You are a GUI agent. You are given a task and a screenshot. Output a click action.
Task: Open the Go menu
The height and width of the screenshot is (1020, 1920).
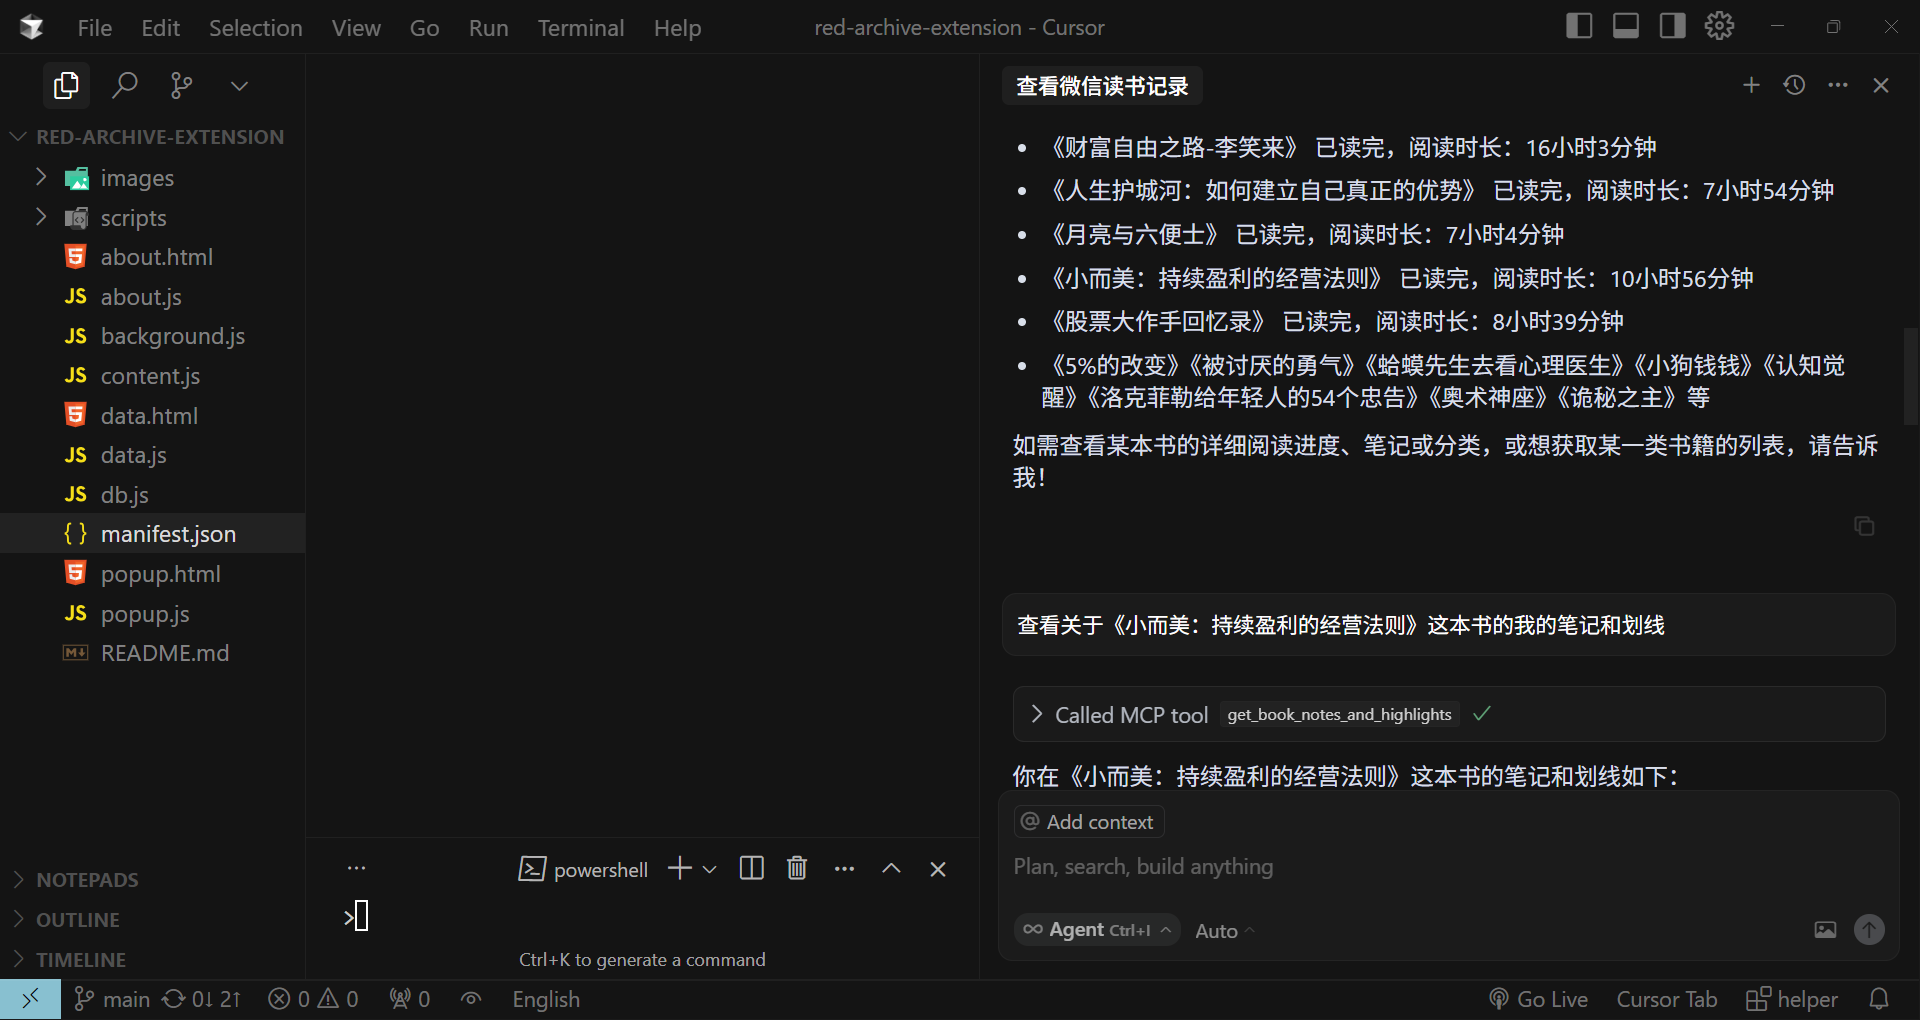tap(424, 28)
